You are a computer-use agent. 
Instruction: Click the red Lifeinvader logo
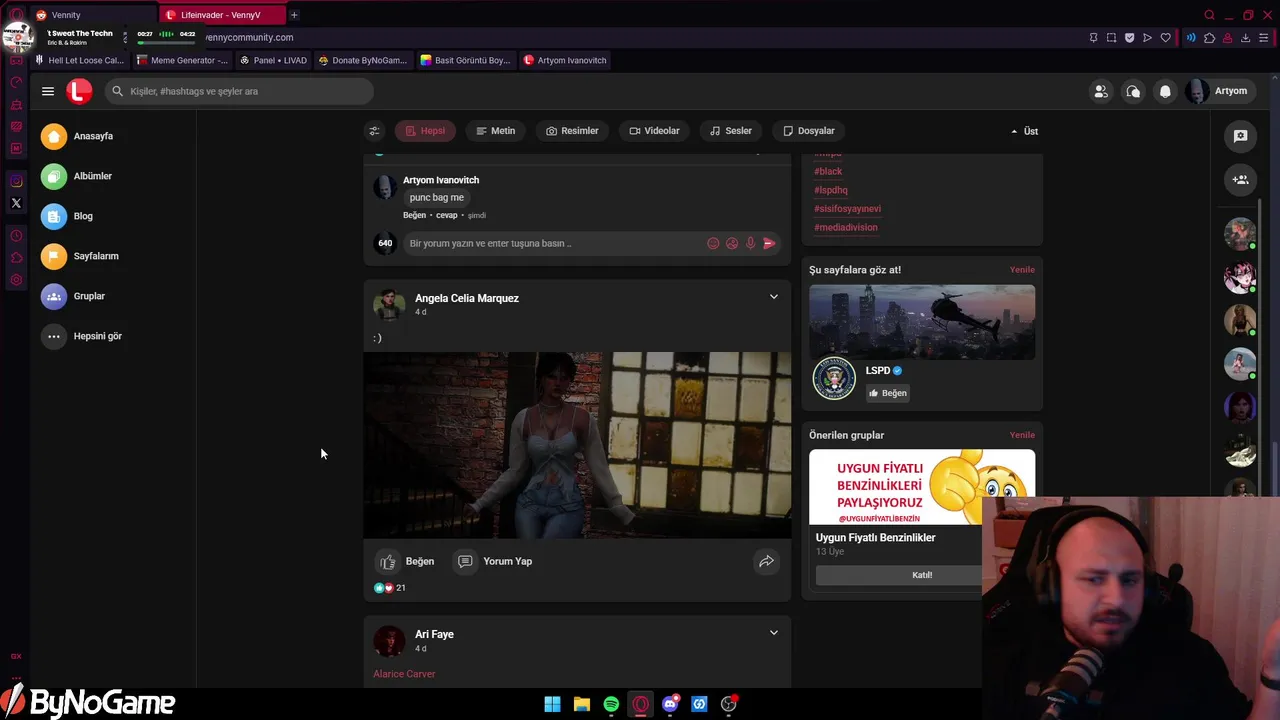79,91
